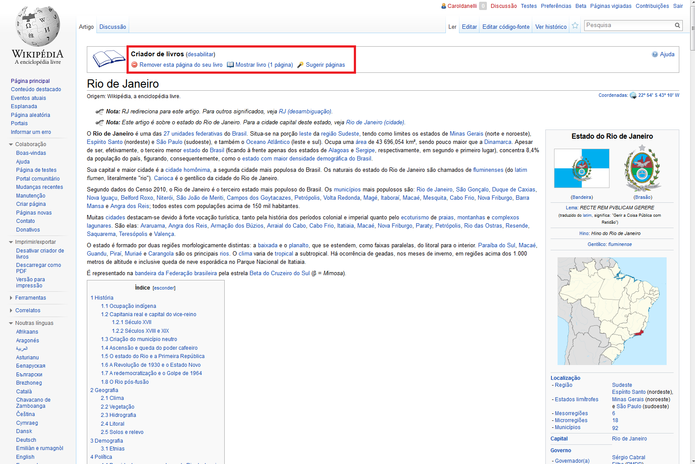Go to Página principal in the sidebar

click(30, 81)
